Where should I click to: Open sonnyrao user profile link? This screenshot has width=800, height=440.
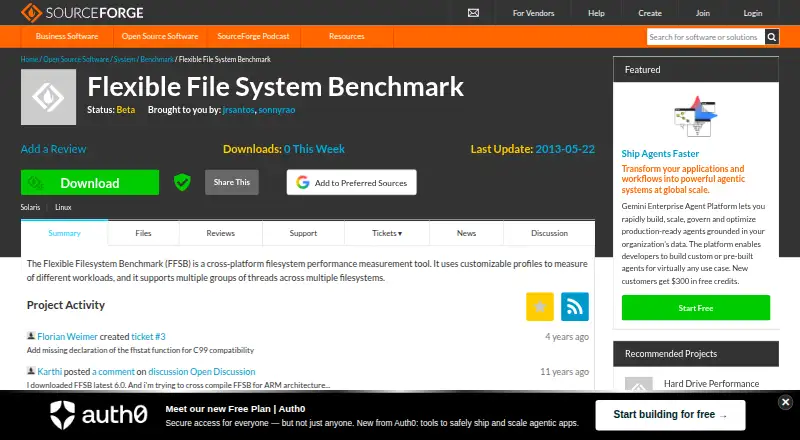pos(277,110)
